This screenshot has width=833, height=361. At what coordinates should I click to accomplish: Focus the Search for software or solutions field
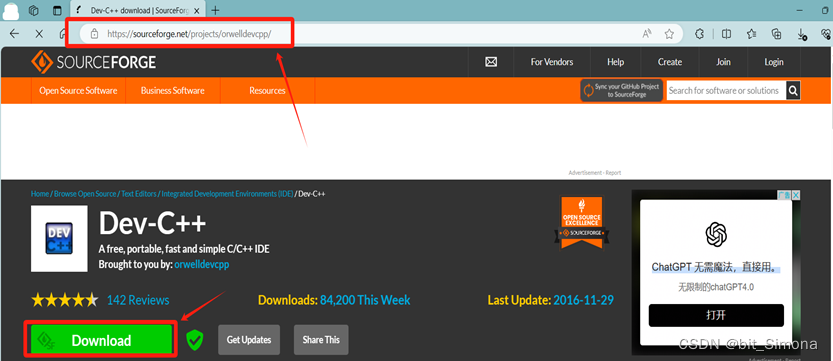coord(726,91)
